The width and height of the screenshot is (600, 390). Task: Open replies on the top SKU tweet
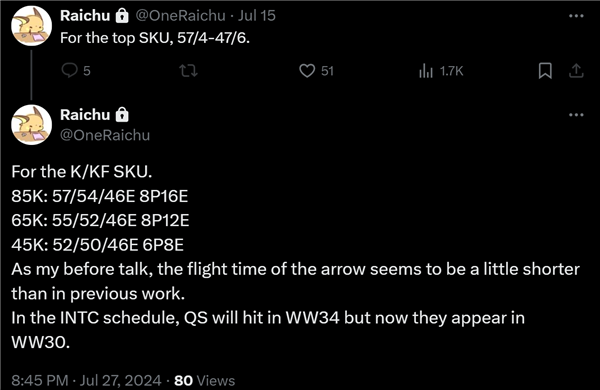pyautogui.click(x=76, y=71)
